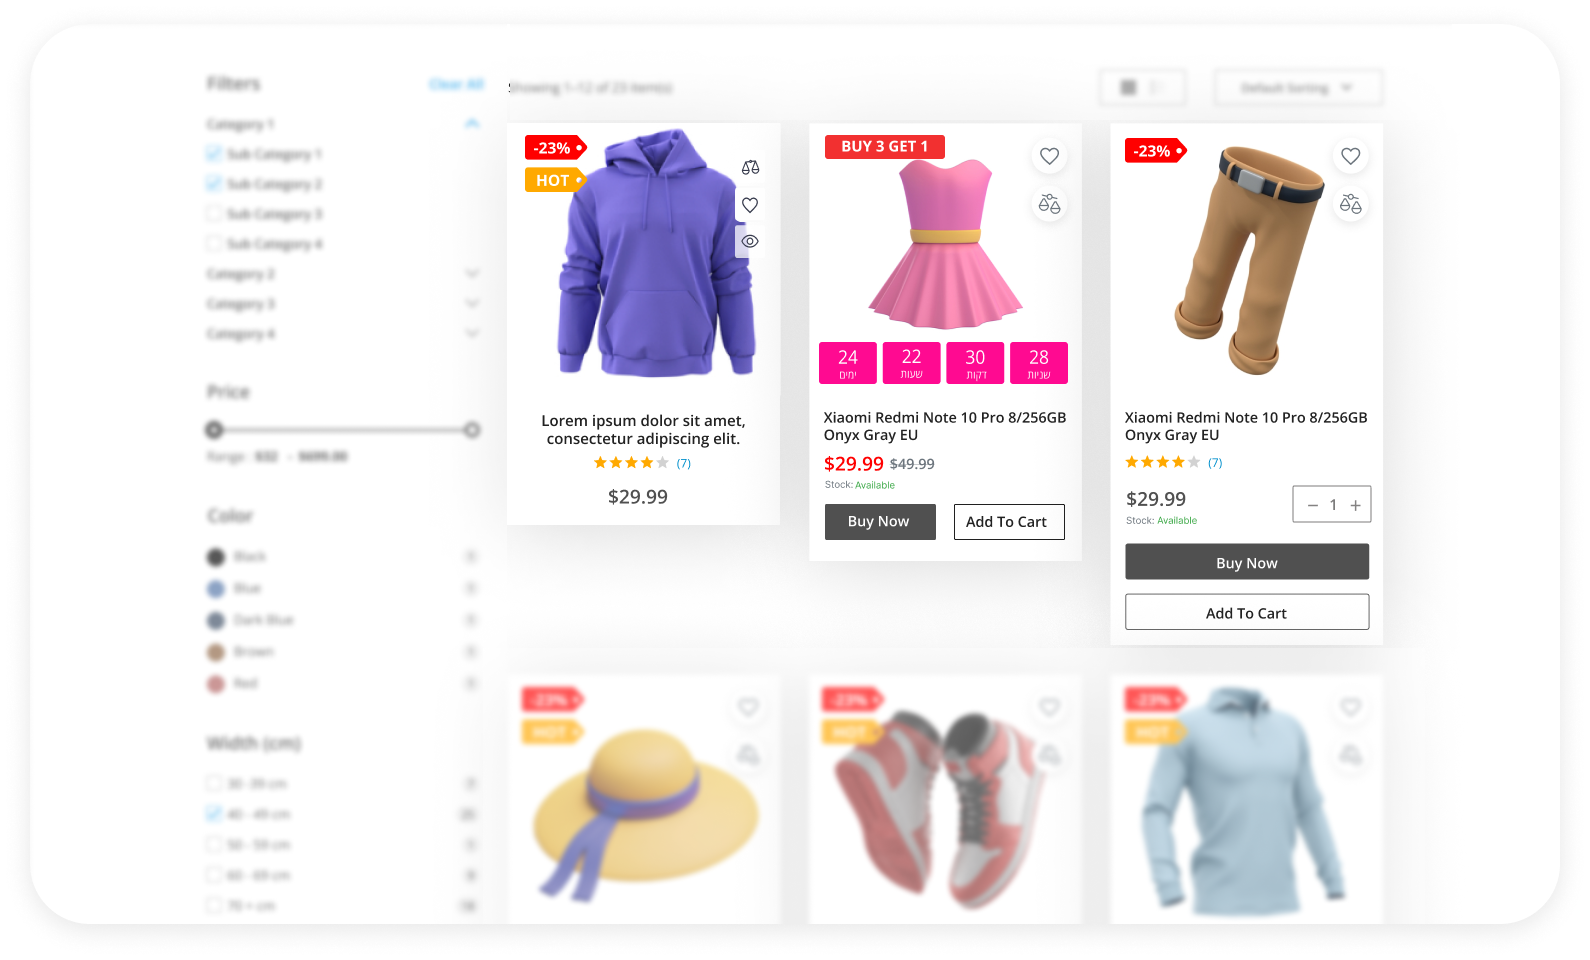Click heart icon on pink dress card
The image size is (1590, 960).
[1049, 156]
